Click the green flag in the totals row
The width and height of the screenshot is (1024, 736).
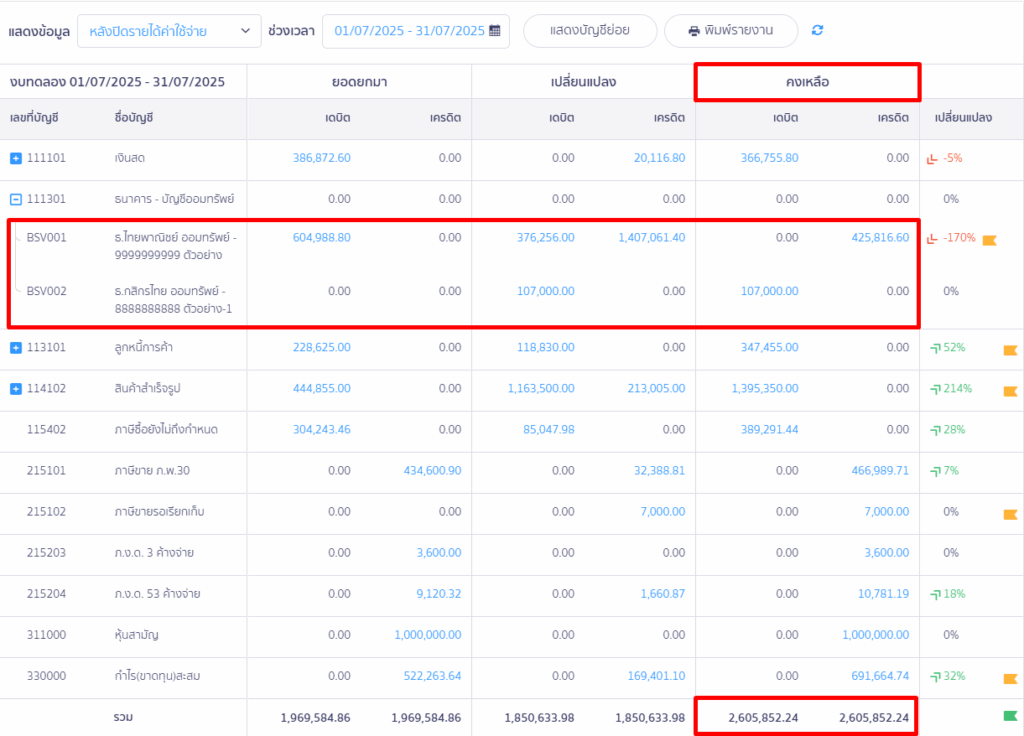point(1010,716)
